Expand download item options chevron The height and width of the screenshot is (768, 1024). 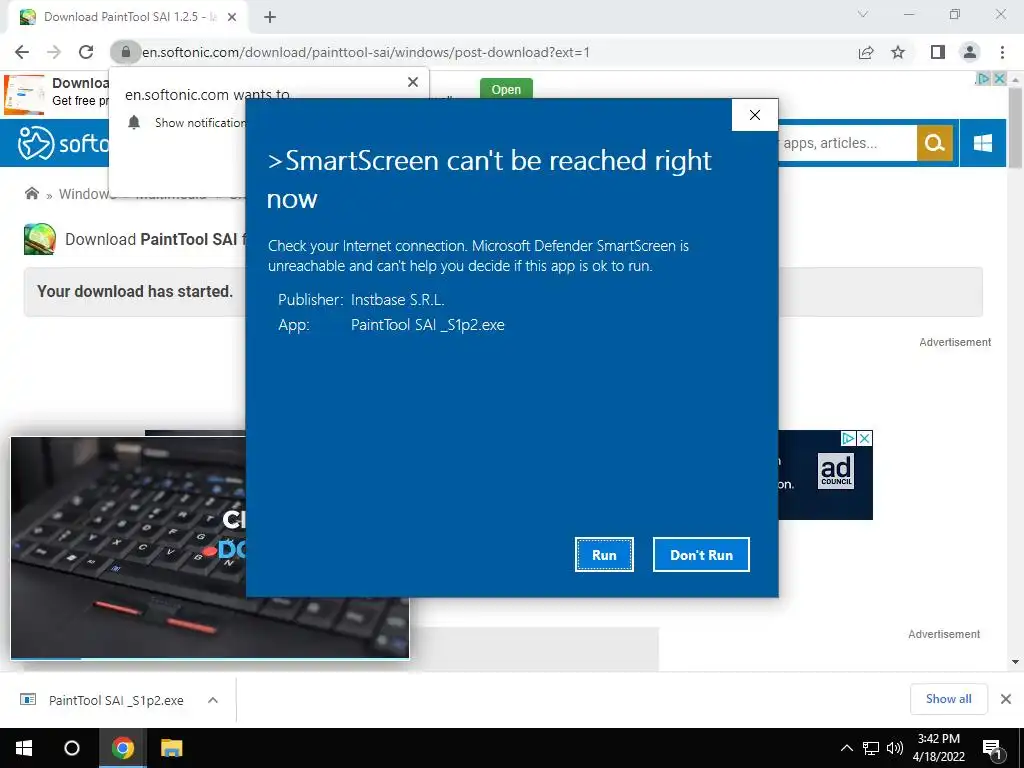[213, 700]
